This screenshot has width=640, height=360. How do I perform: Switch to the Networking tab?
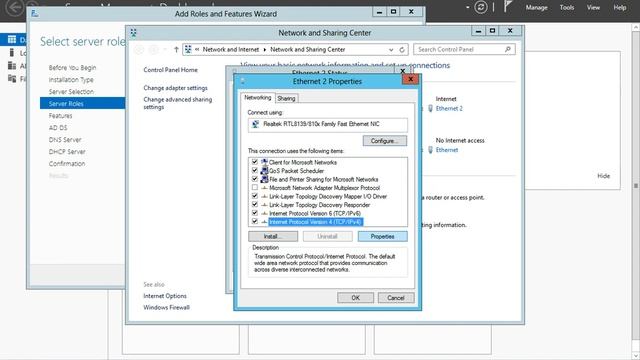258,98
